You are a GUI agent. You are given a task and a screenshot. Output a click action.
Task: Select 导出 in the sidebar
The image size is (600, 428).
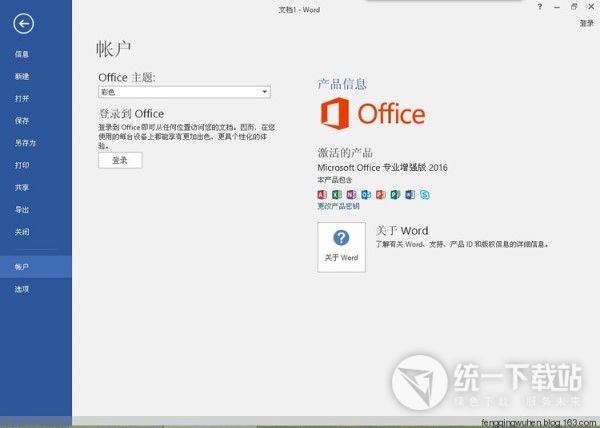click(x=22, y=209)
